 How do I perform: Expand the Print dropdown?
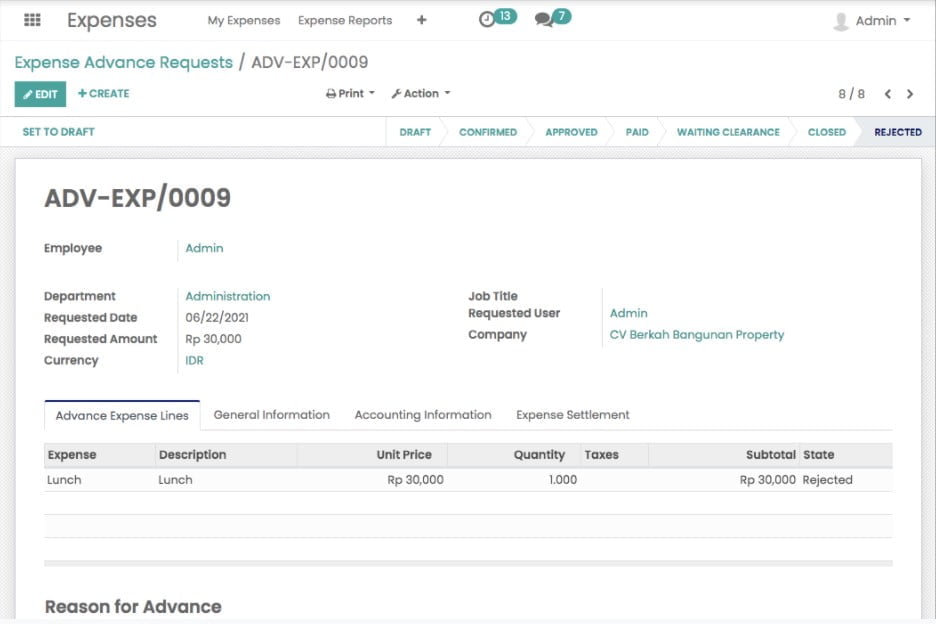point(350,94)
